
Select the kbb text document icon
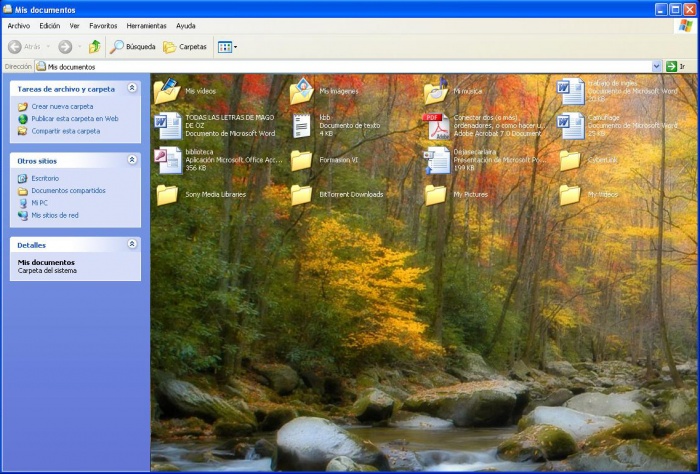click(302, 126)
